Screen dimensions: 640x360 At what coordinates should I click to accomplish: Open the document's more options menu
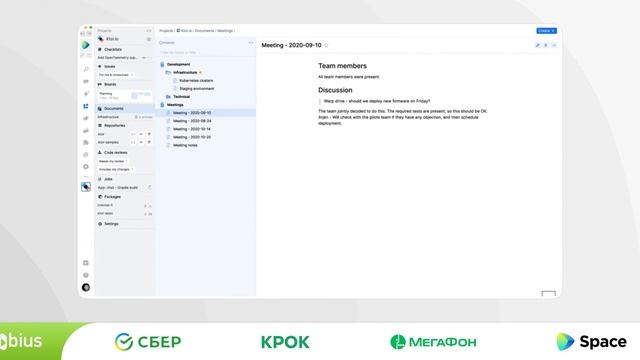coord(554,45)
